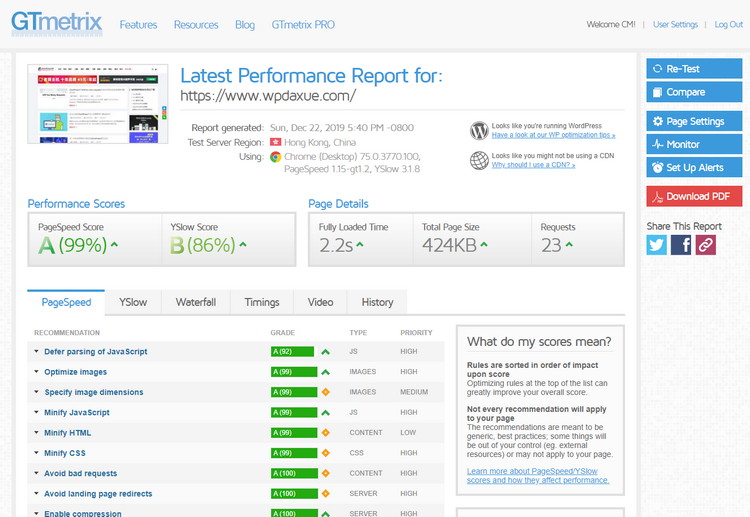Click the GTmetrix logo
The width and height of the screenshot is (750, 517).
coord(55,24)
